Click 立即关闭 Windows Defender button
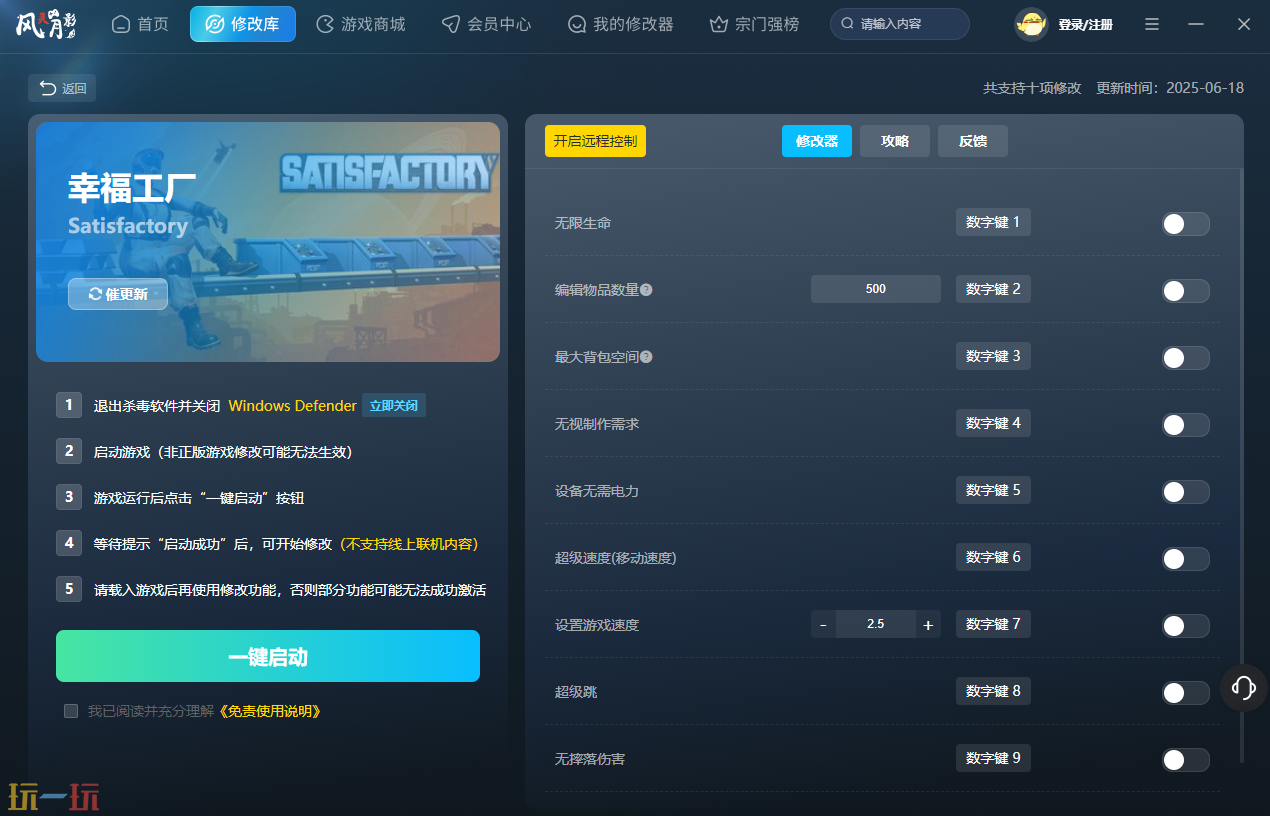The height and width of the screenshot is (816, 1270). (x=394, y=406)
